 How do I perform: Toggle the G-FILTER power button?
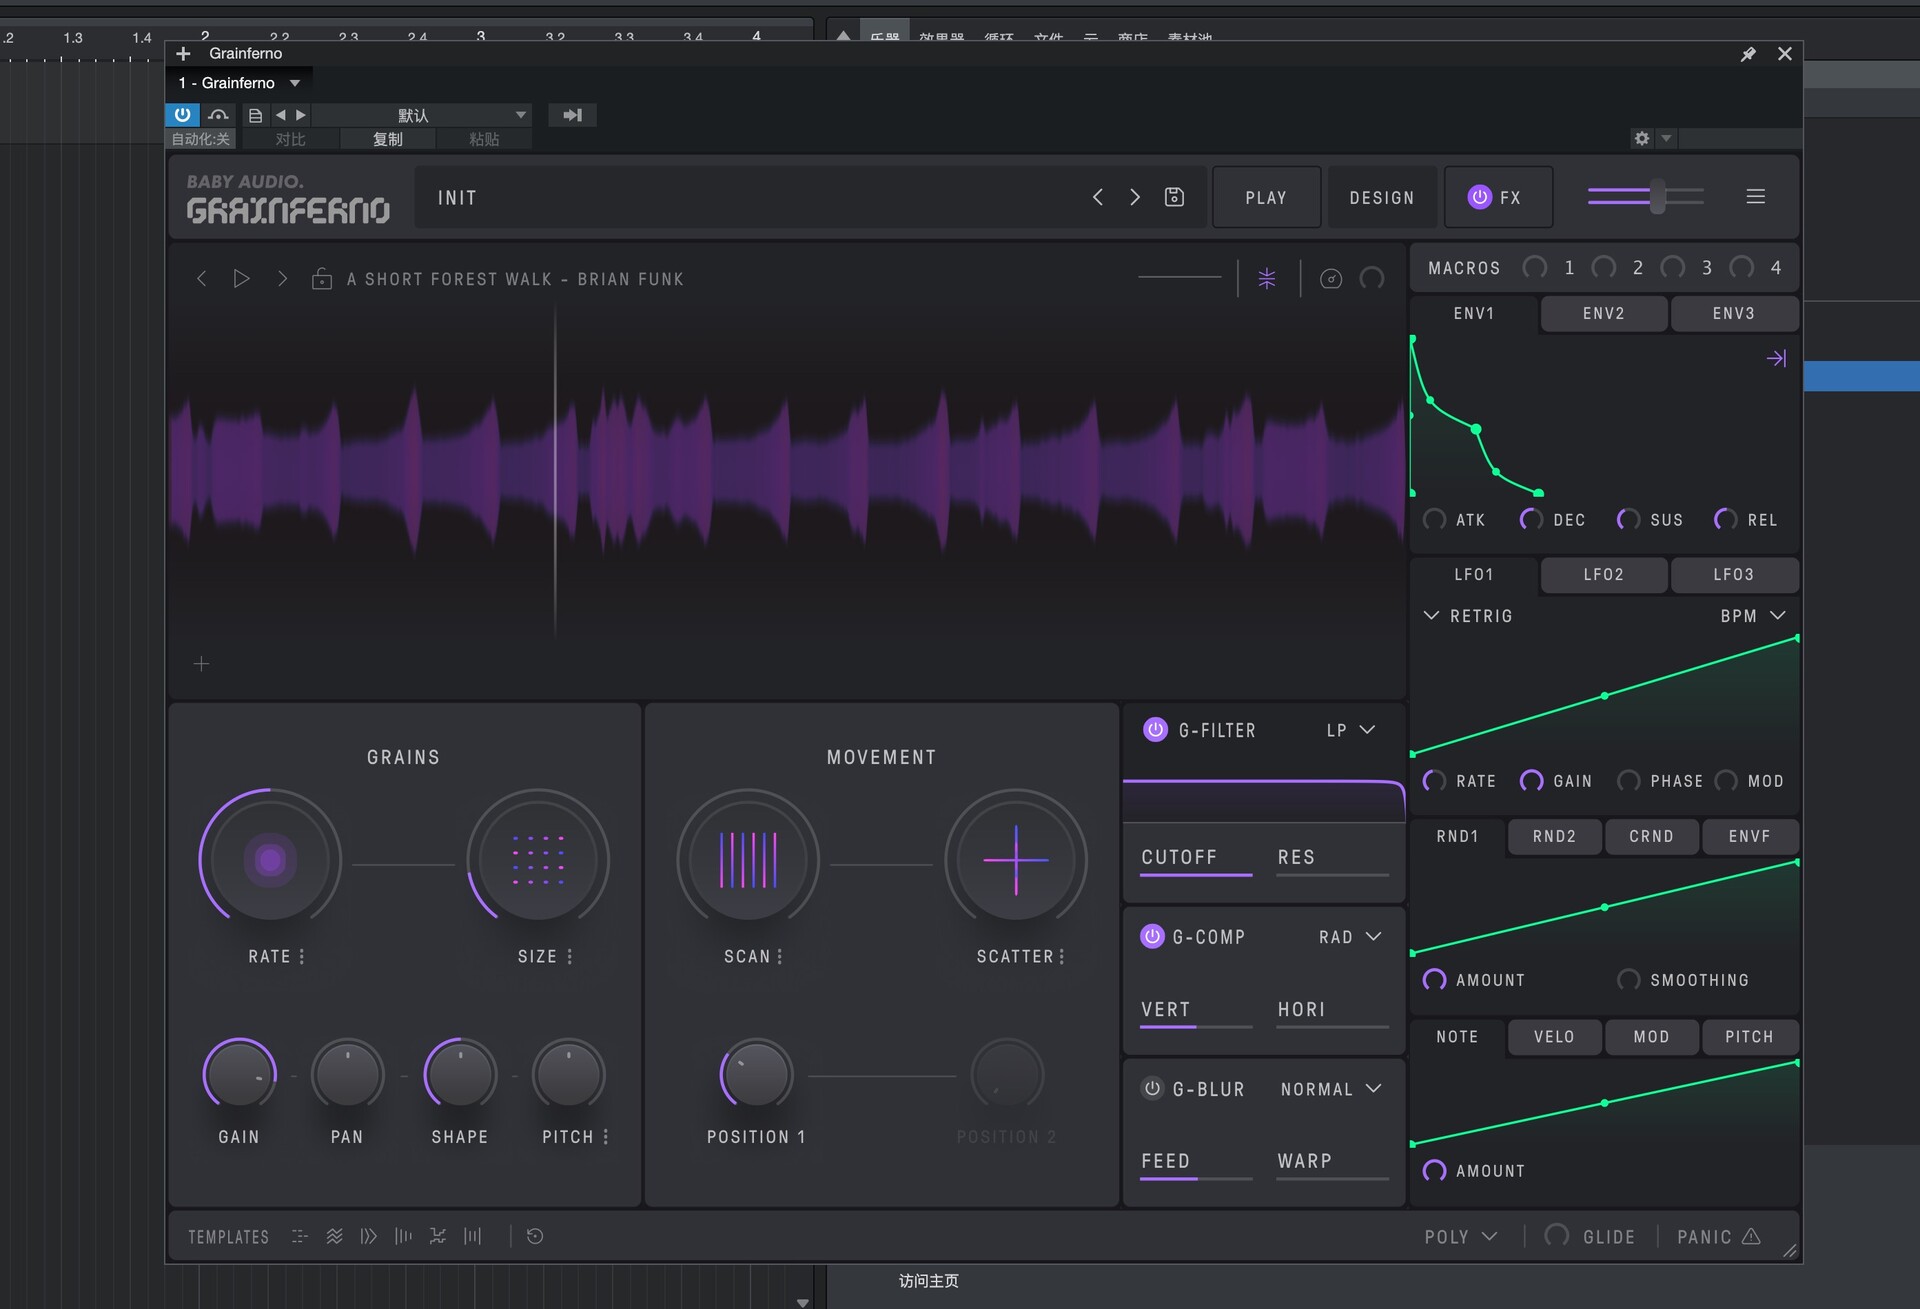1155,730
